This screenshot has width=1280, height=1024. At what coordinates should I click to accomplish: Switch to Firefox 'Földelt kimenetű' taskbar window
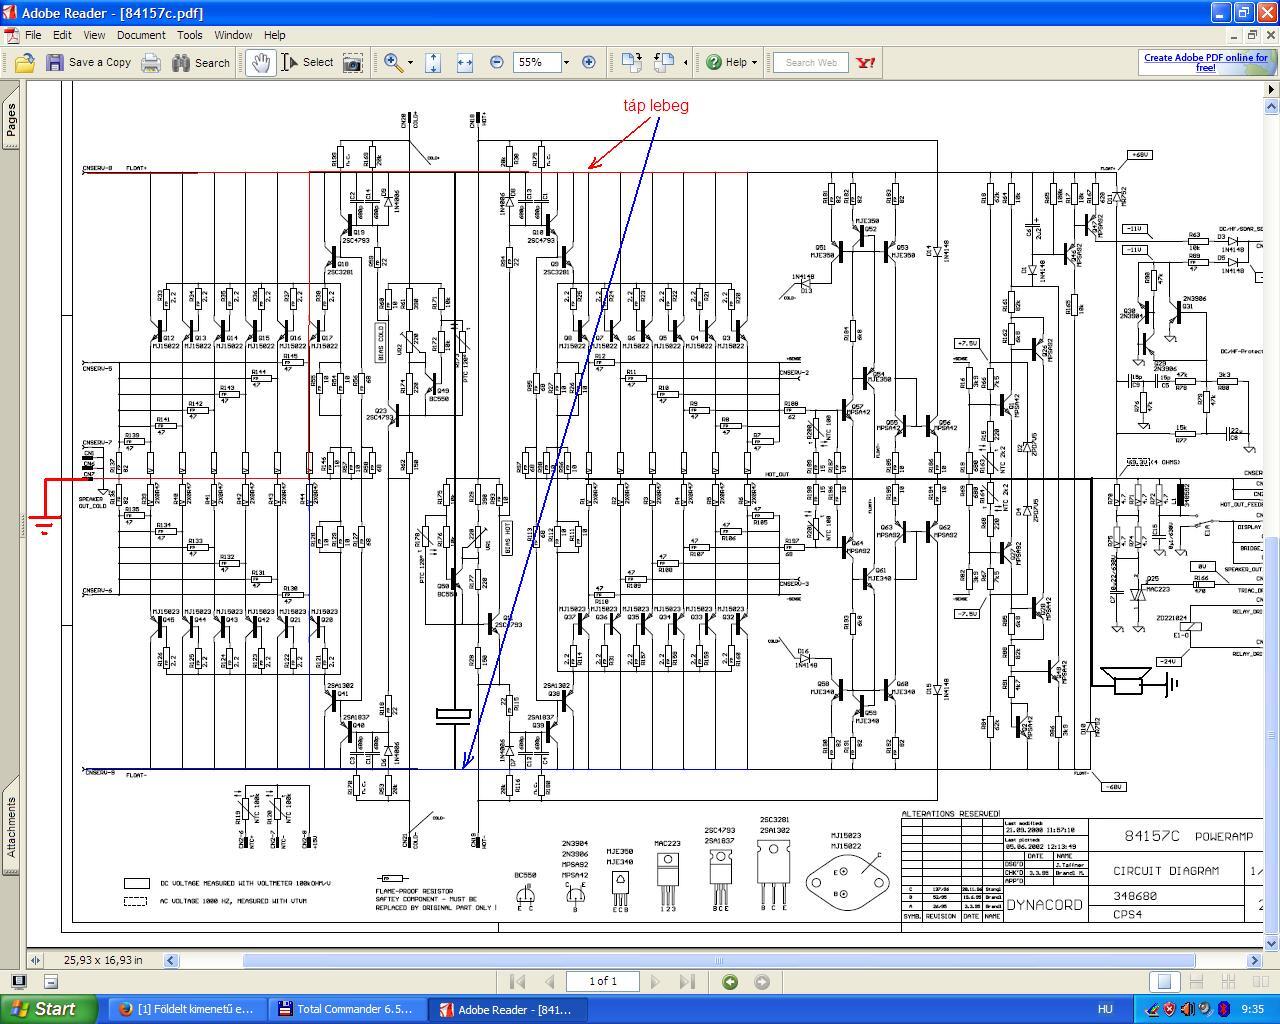(187, 1009)
